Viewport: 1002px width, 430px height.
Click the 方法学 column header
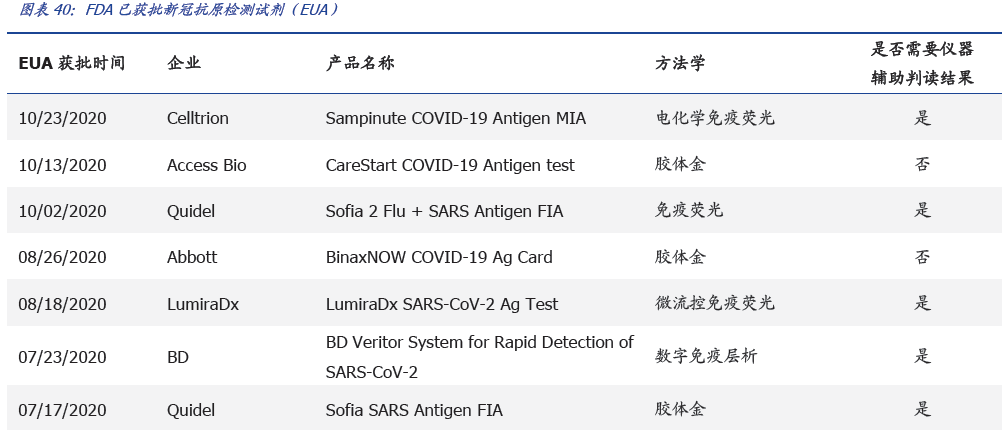[x=680, y=63]
